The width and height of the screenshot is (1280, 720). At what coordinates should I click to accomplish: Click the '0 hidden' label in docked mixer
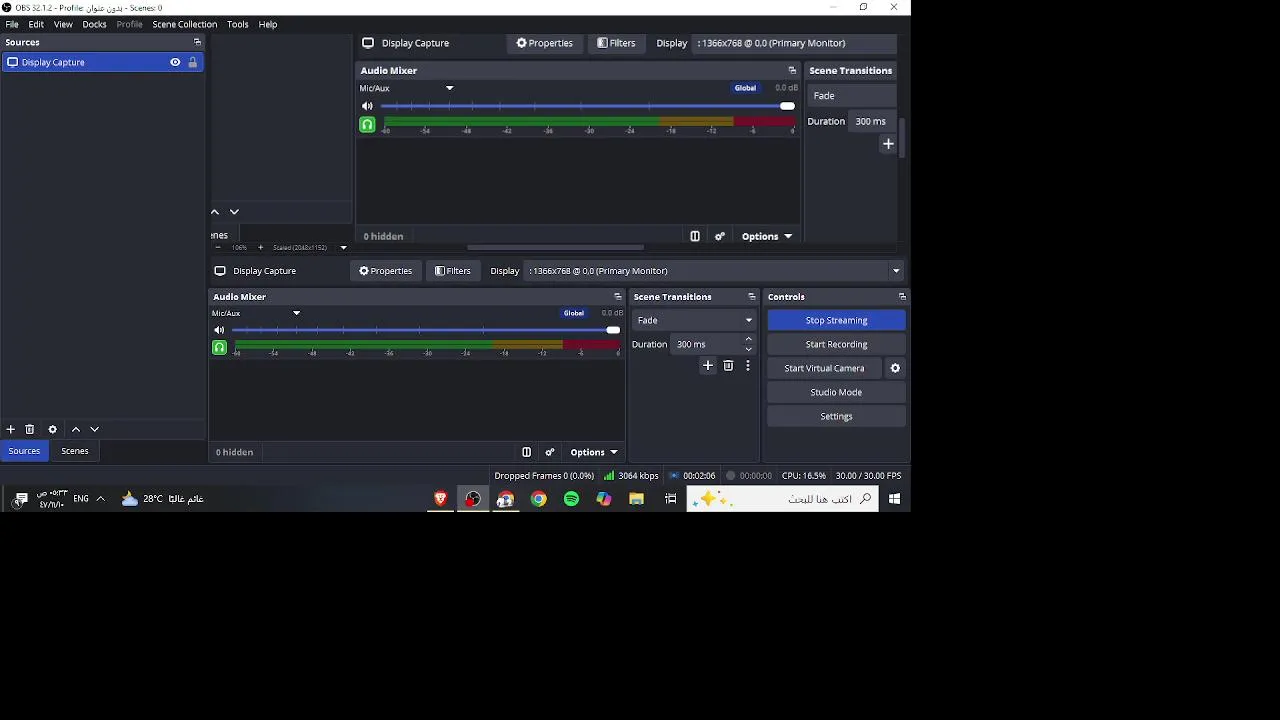[234, 452]
